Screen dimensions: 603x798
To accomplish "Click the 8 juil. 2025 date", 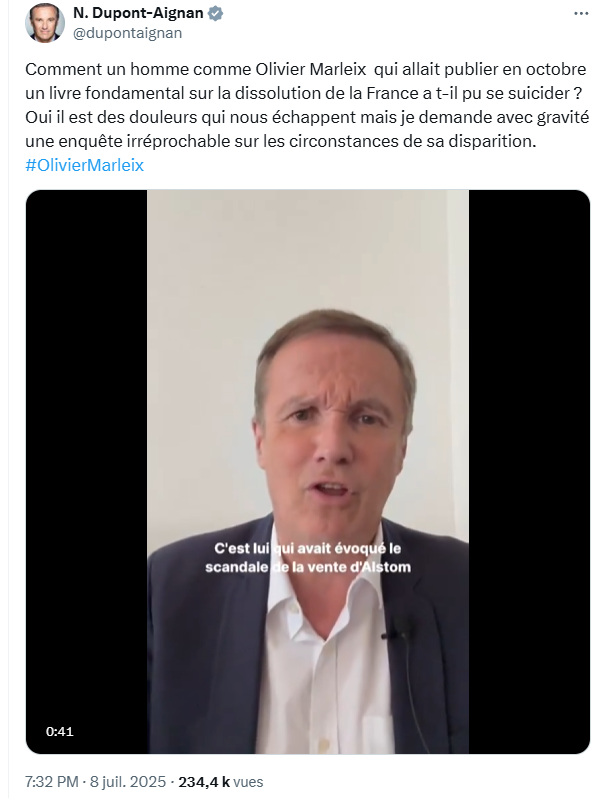I will click(x=128, y=782).
